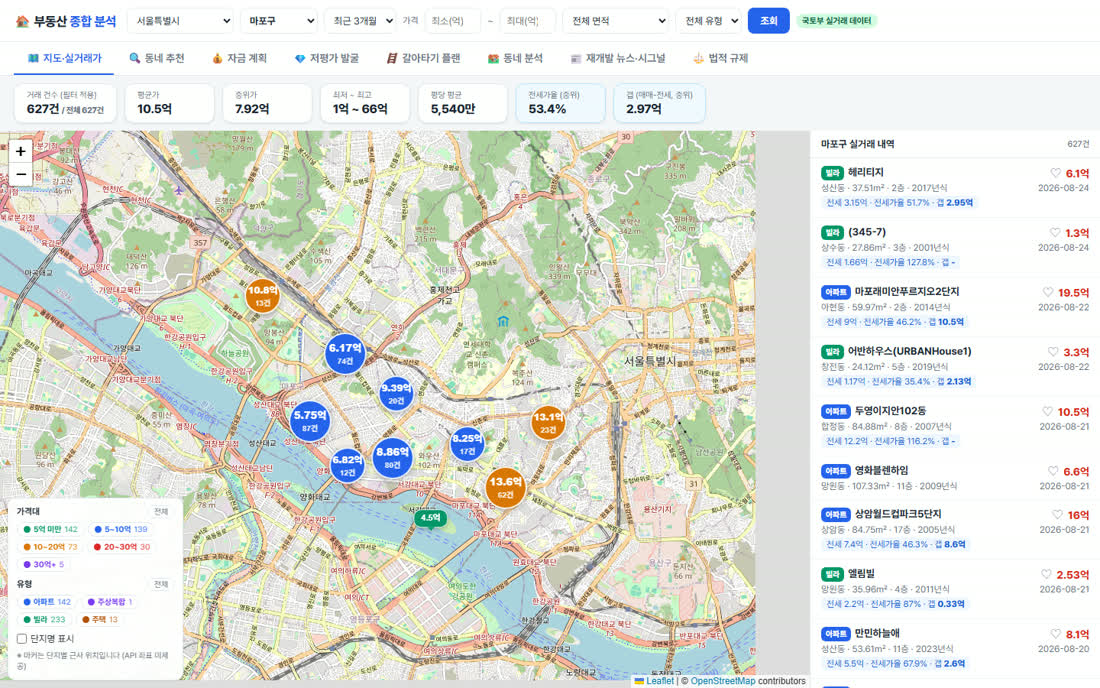Open the 법적 규제 tab
Viewport: 1100px width, 688px height.
pyautogui.click(x=720, y=58)
